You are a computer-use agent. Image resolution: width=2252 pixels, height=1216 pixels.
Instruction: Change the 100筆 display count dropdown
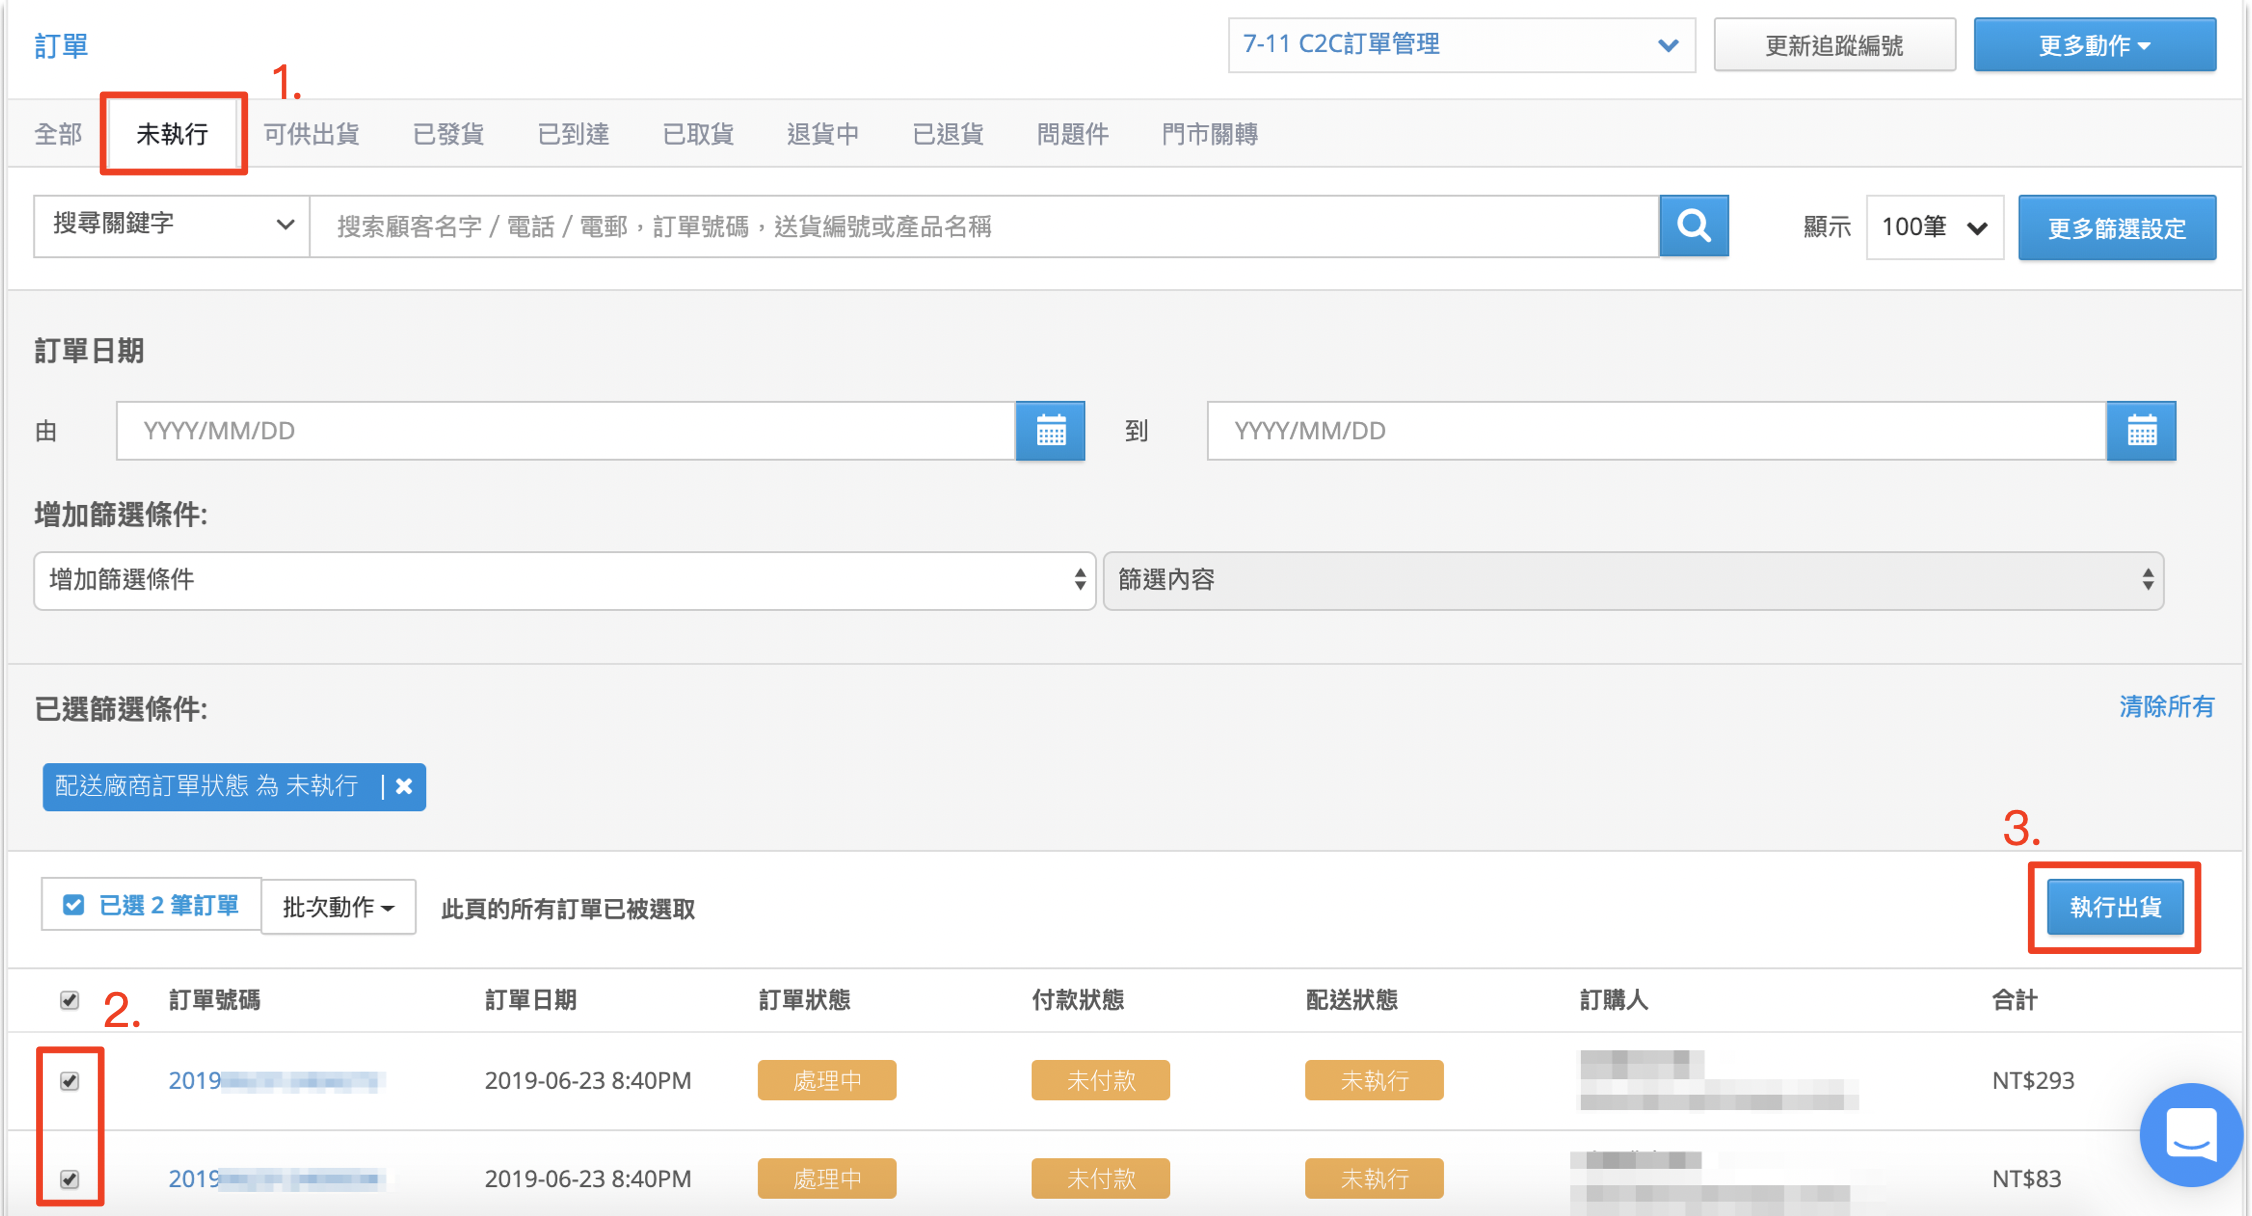(x=1934, y=227)
